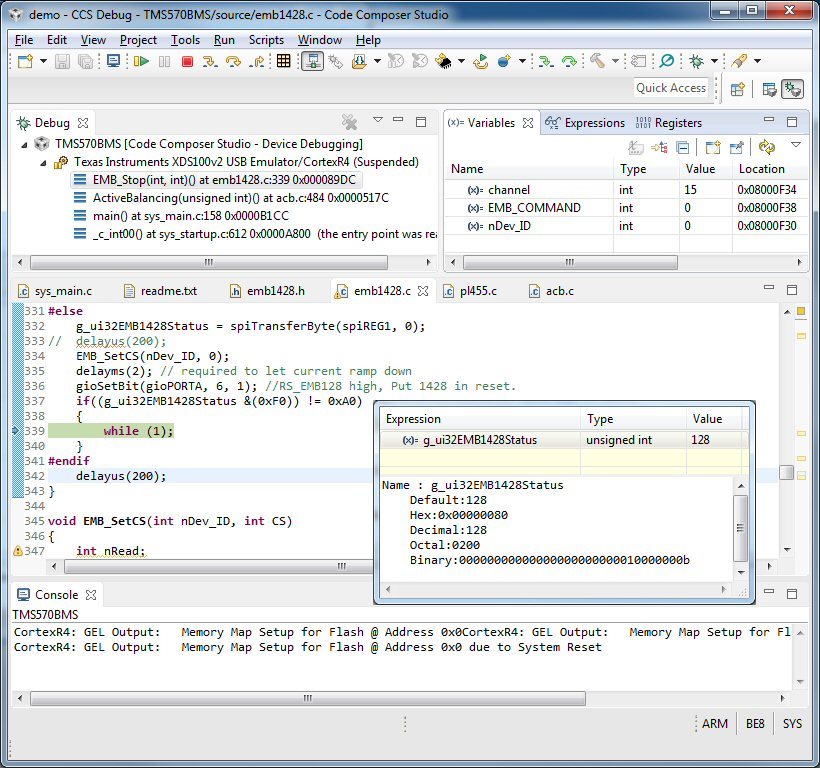Click the memory grid toolbar icon
The height and width of the screenshot is (768, 820).
tap(283, 61)
